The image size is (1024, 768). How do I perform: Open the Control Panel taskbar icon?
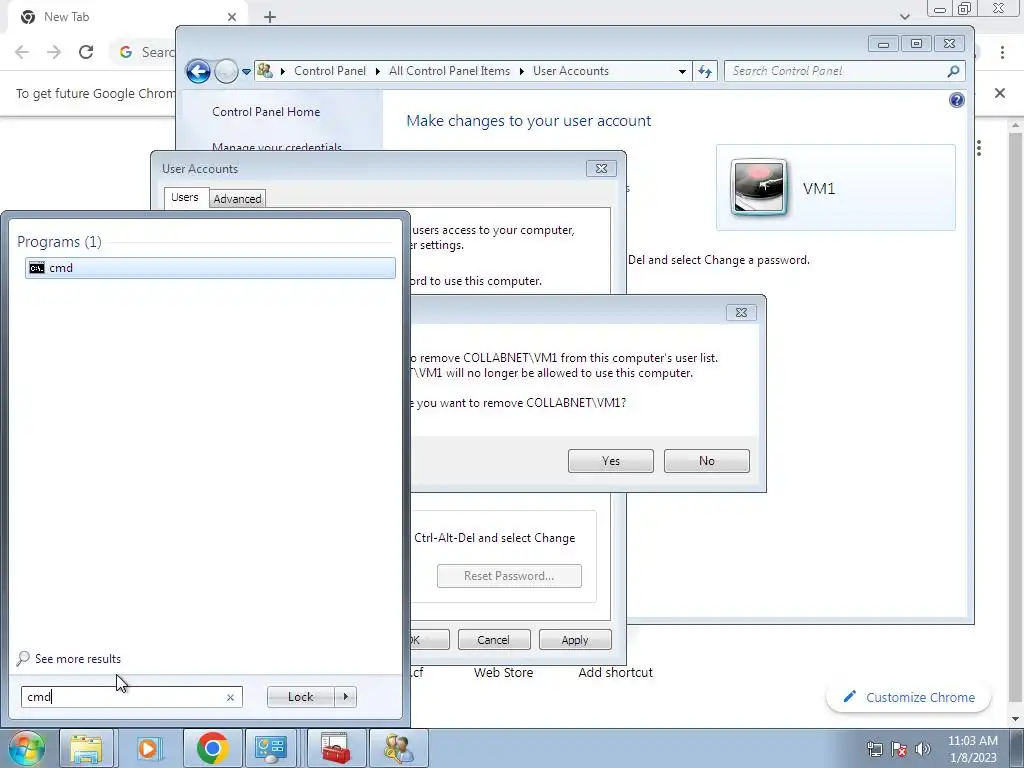[271, 748]
